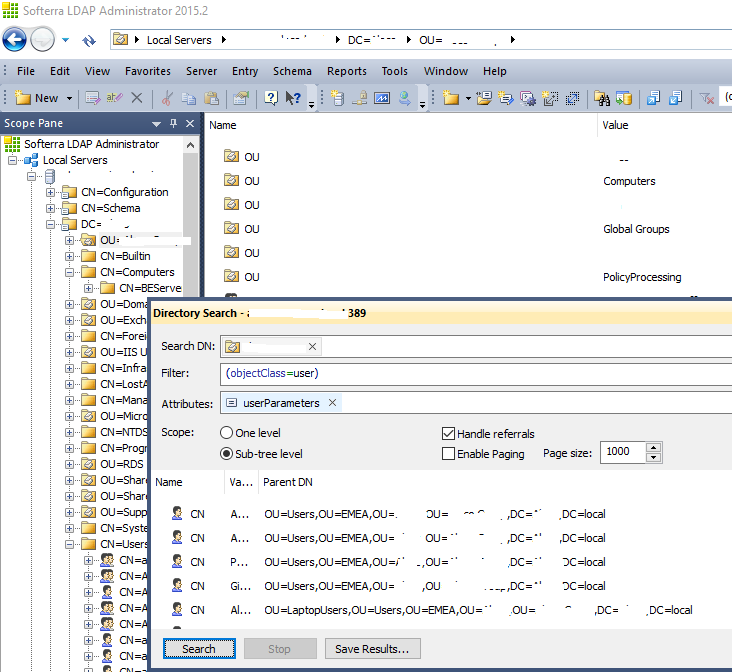
Task: Open the New button dropdown arrow
Action: (70, 98)
